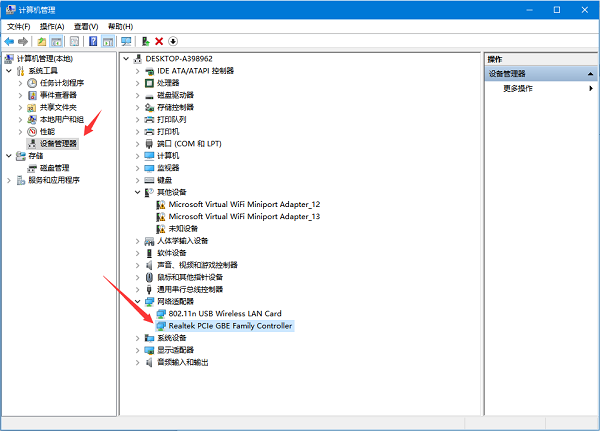The image size is (600, 431).
Task: Click the red X uninstall device icon
Action: (159, 41)
